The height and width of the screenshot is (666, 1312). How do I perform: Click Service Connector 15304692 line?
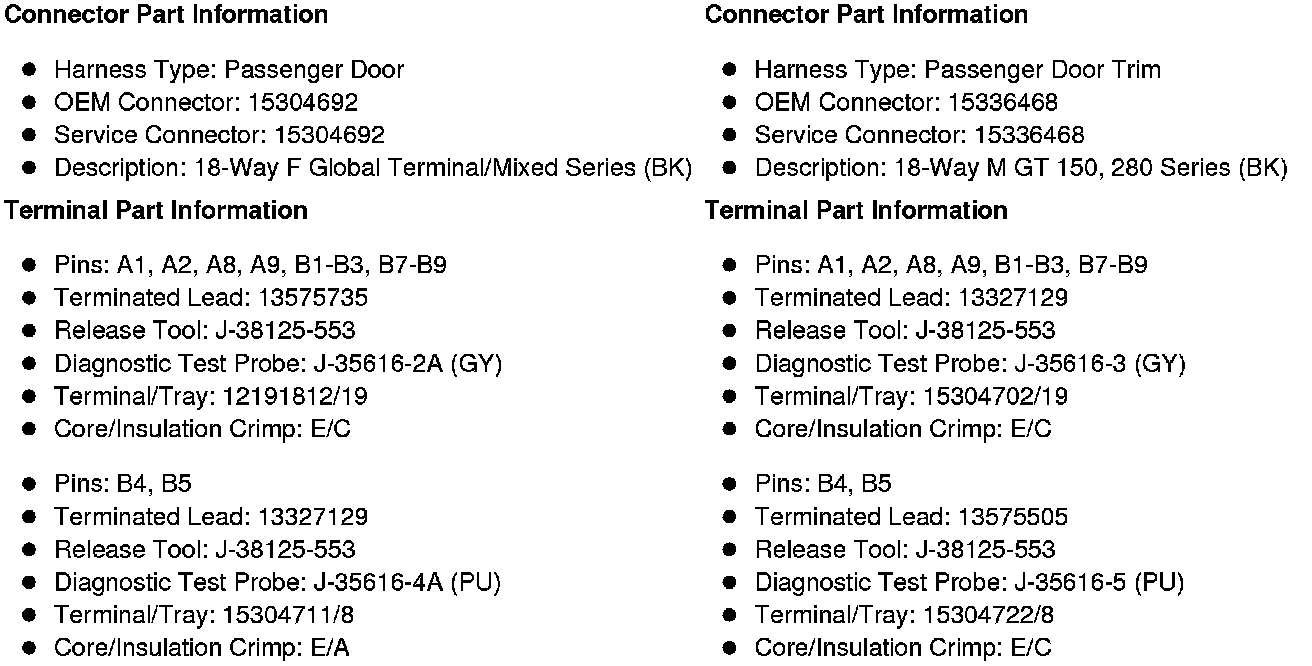218,135
